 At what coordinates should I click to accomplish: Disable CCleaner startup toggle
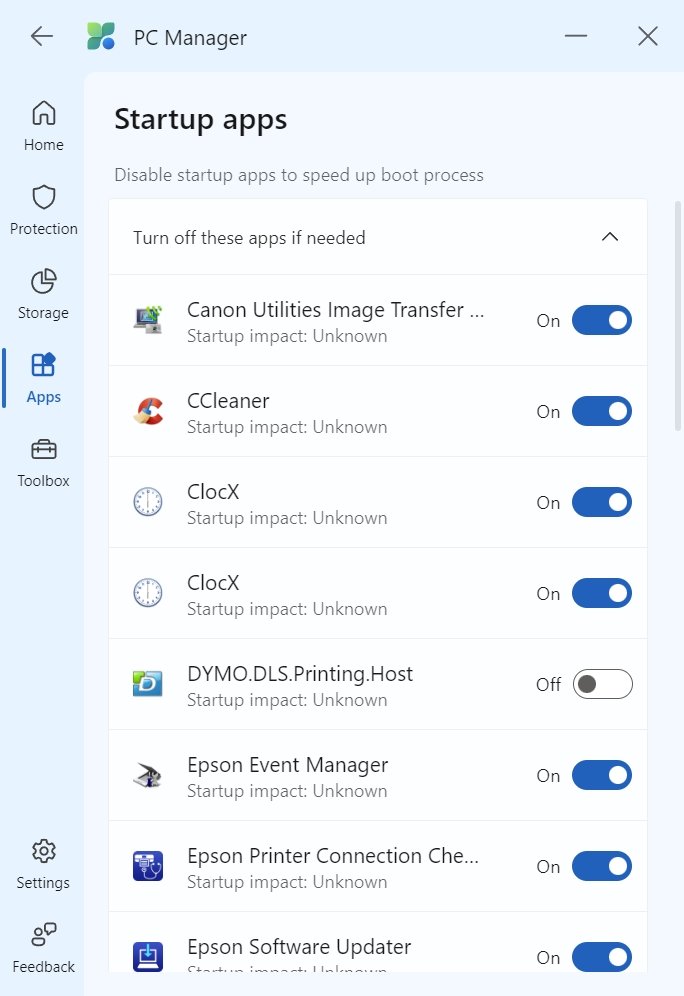point(601,411)
